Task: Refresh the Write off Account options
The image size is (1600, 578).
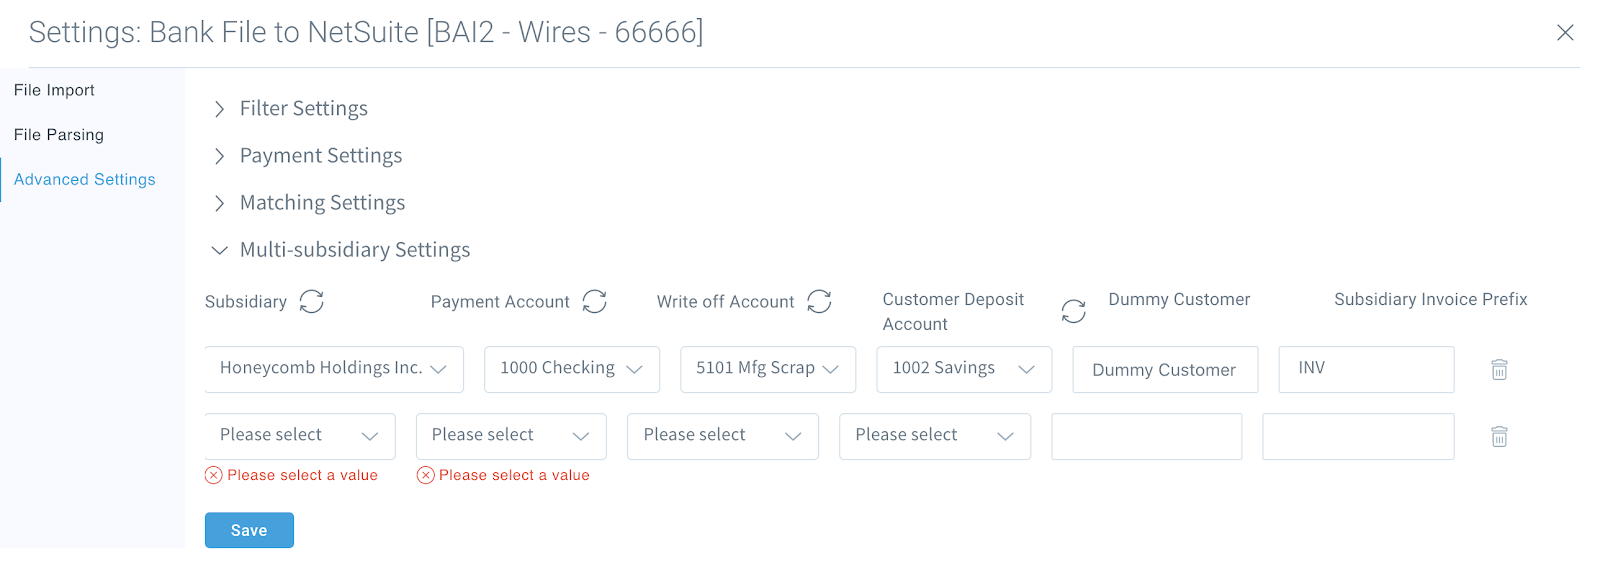Action: (820, 301)
